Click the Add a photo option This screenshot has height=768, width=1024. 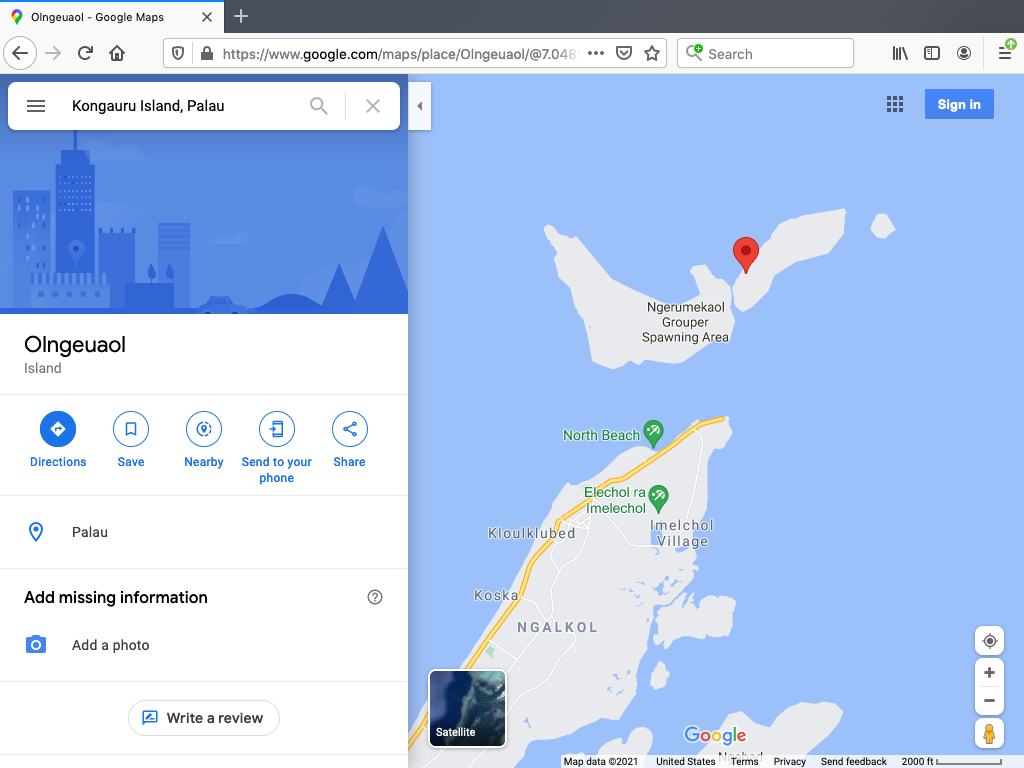[x=110, y=645]
